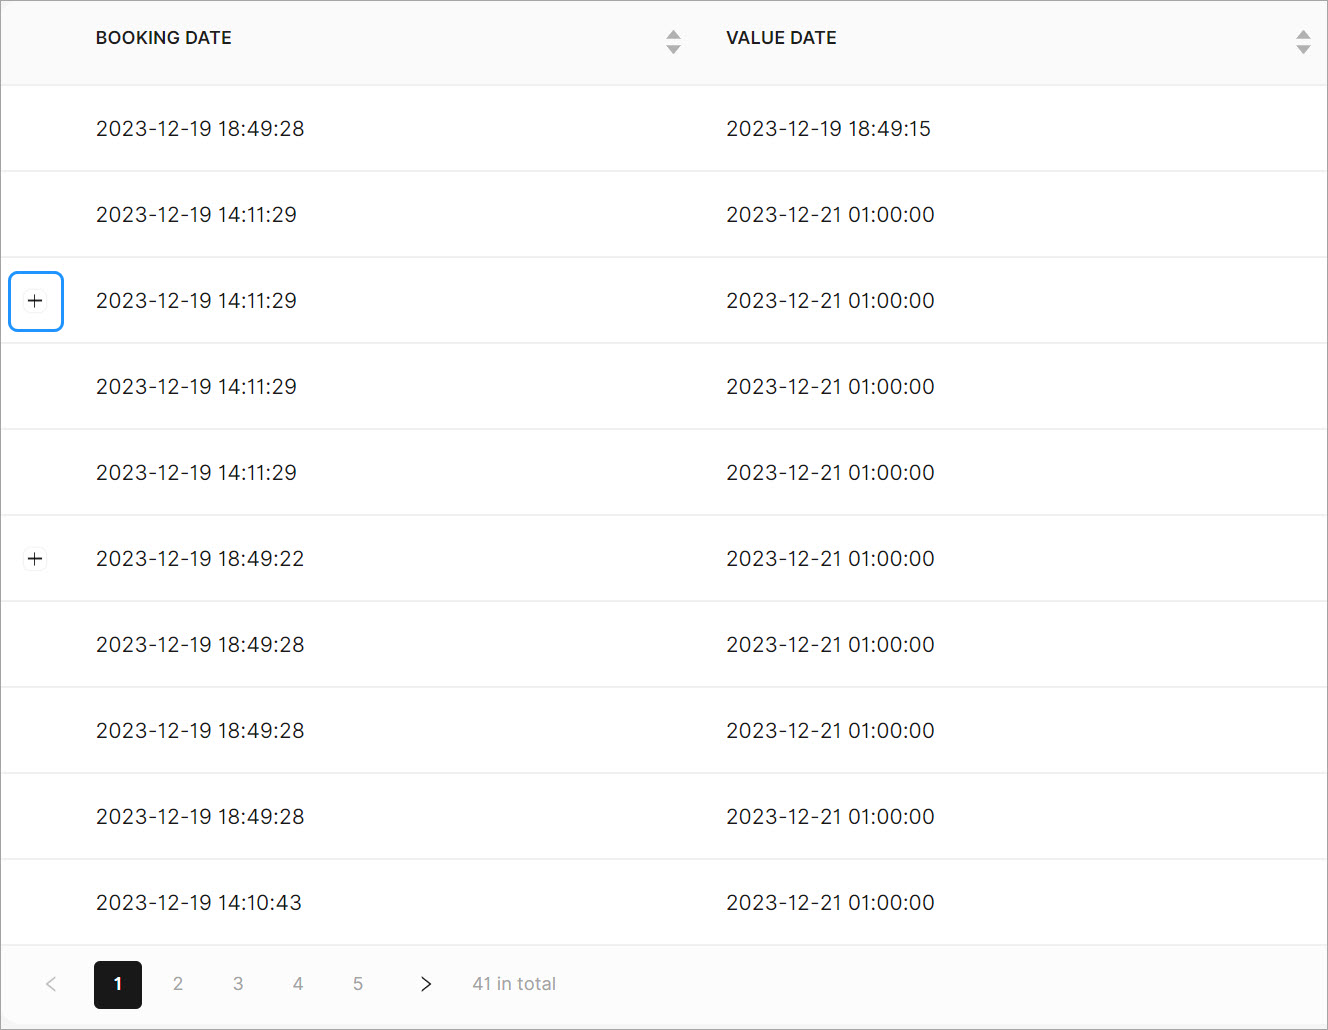Click the Booking Date ascending sort caret
The height and width of the screenshot is (1030, 1328).
[673, 35]
